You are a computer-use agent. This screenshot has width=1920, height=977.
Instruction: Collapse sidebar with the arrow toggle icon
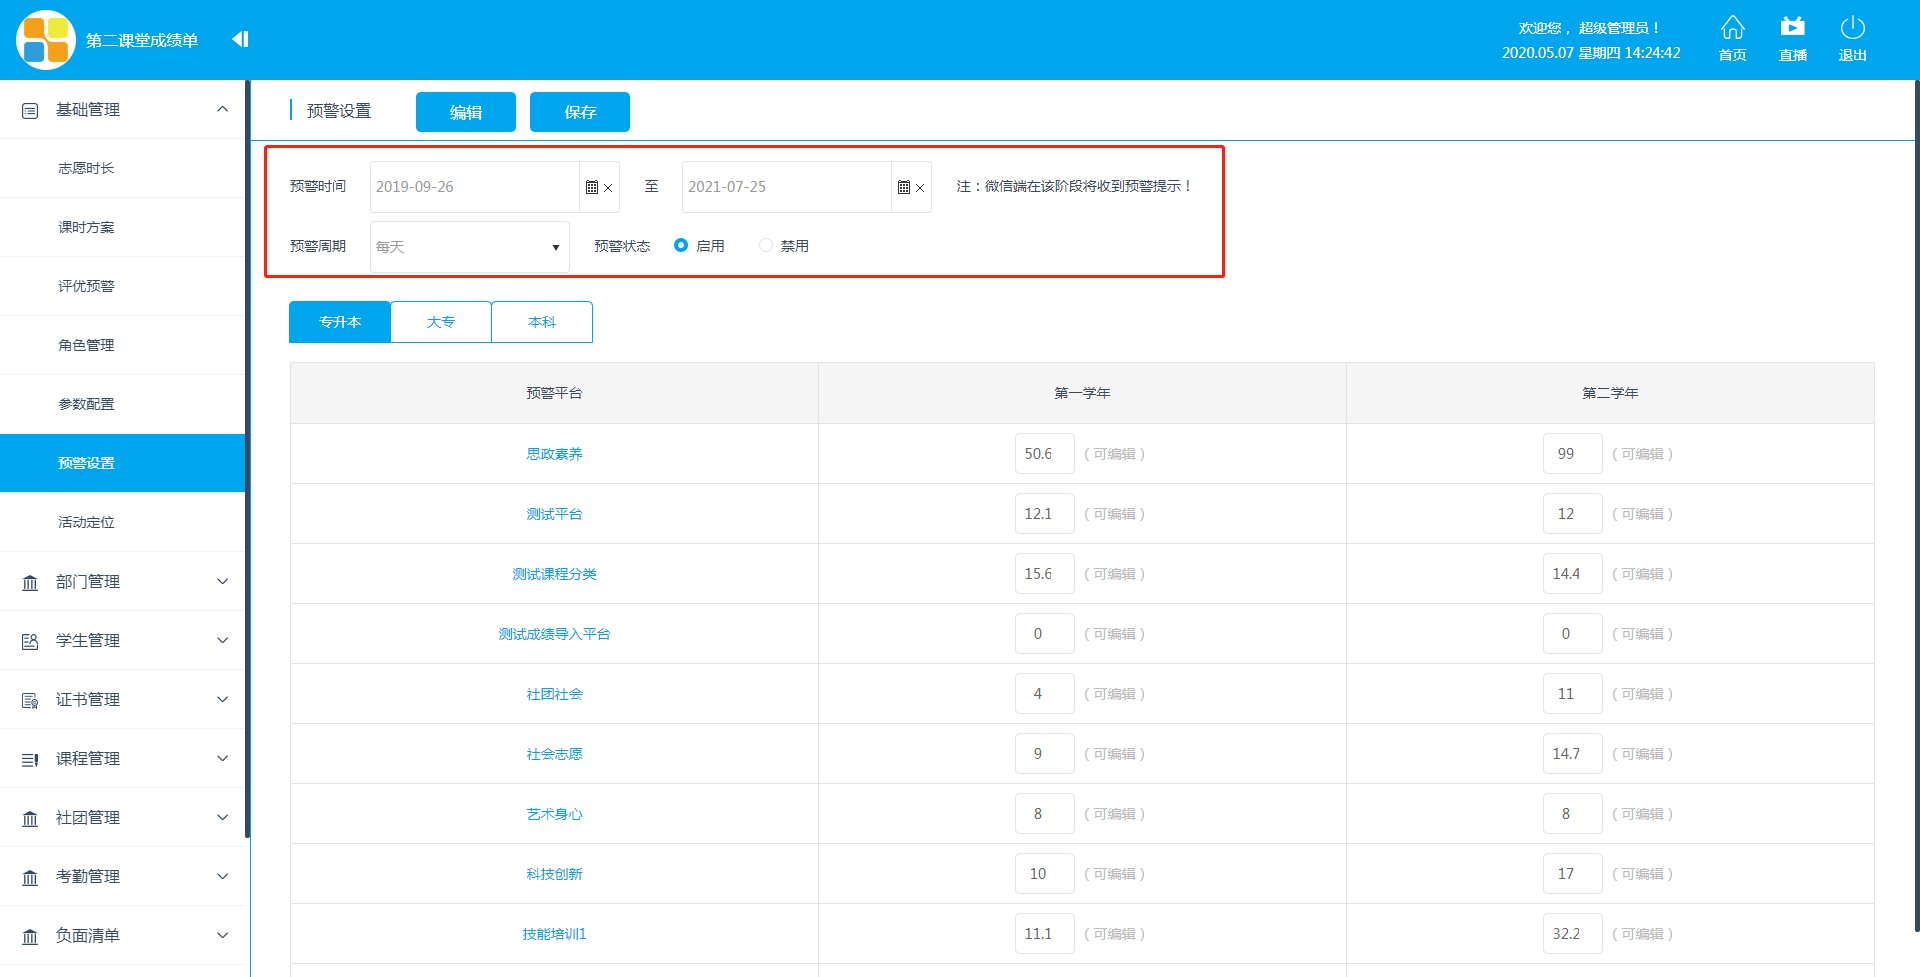(x=240, y=39)
